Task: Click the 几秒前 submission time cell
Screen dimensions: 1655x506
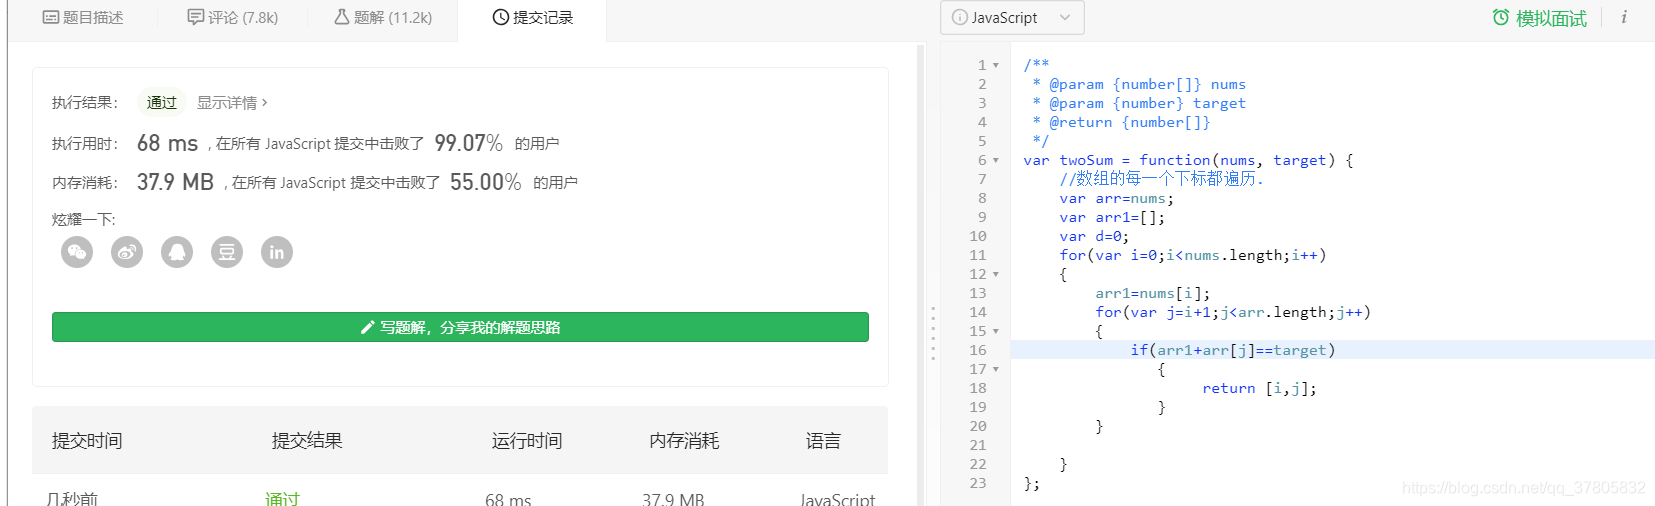Action: (72, 498)
